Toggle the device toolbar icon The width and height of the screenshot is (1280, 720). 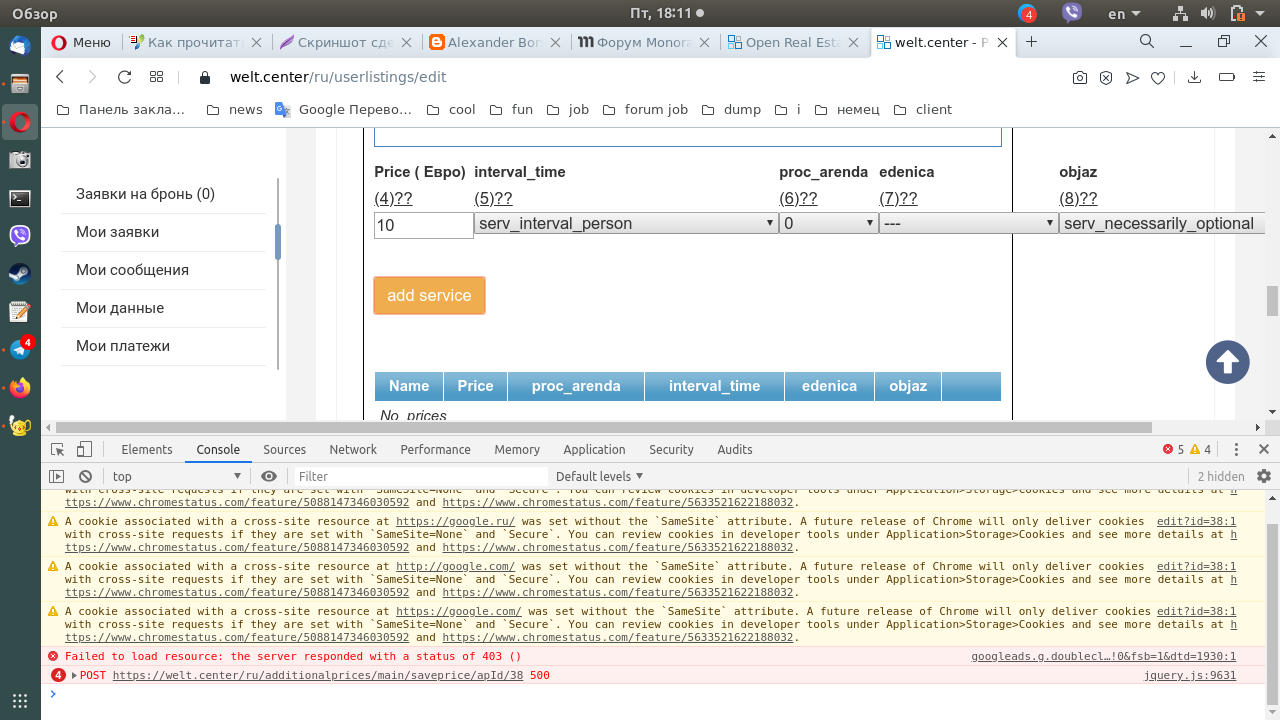[85, 450]
